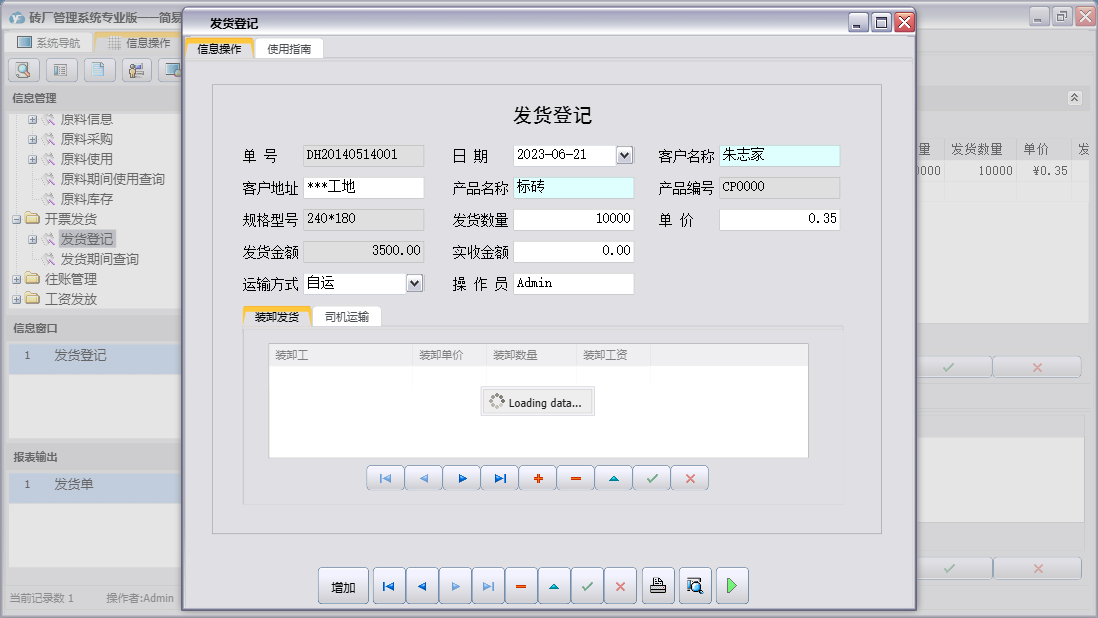Open the 日期 date picker dropdown
The width and height of the screenshot is (1098, 618).
(625, 156)
